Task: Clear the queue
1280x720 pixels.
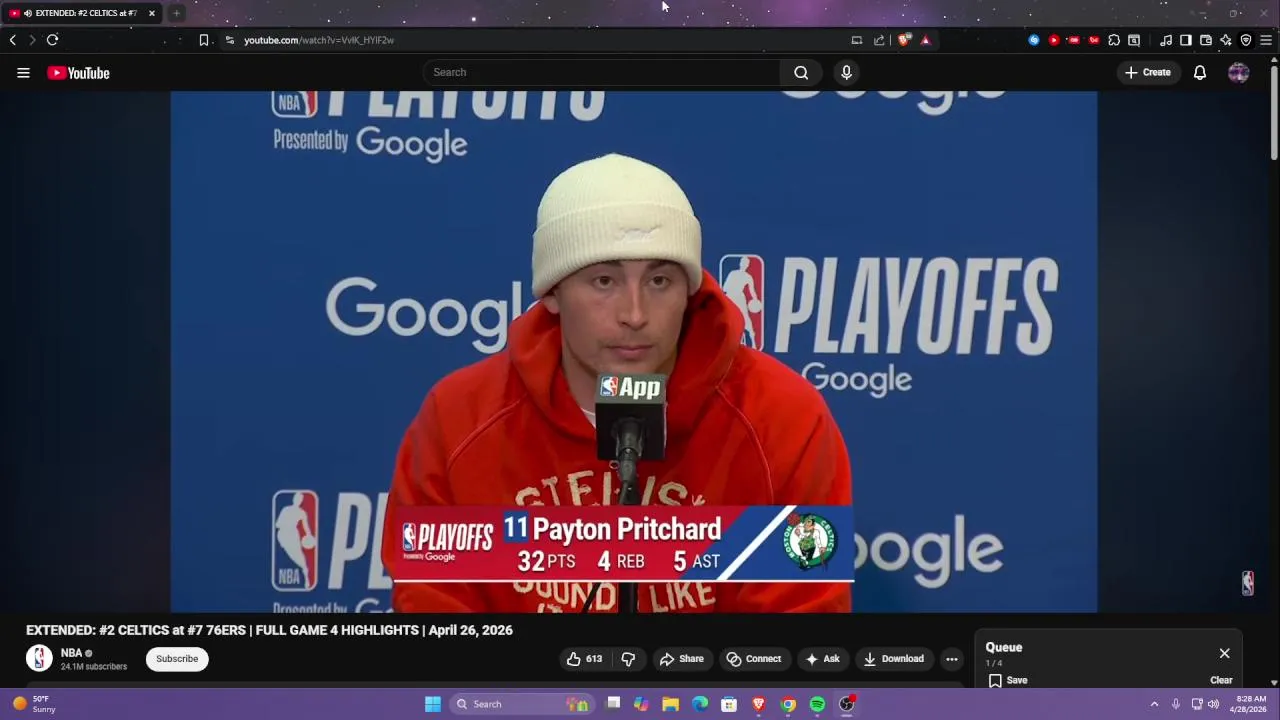Action: (x=1221, y=680)
